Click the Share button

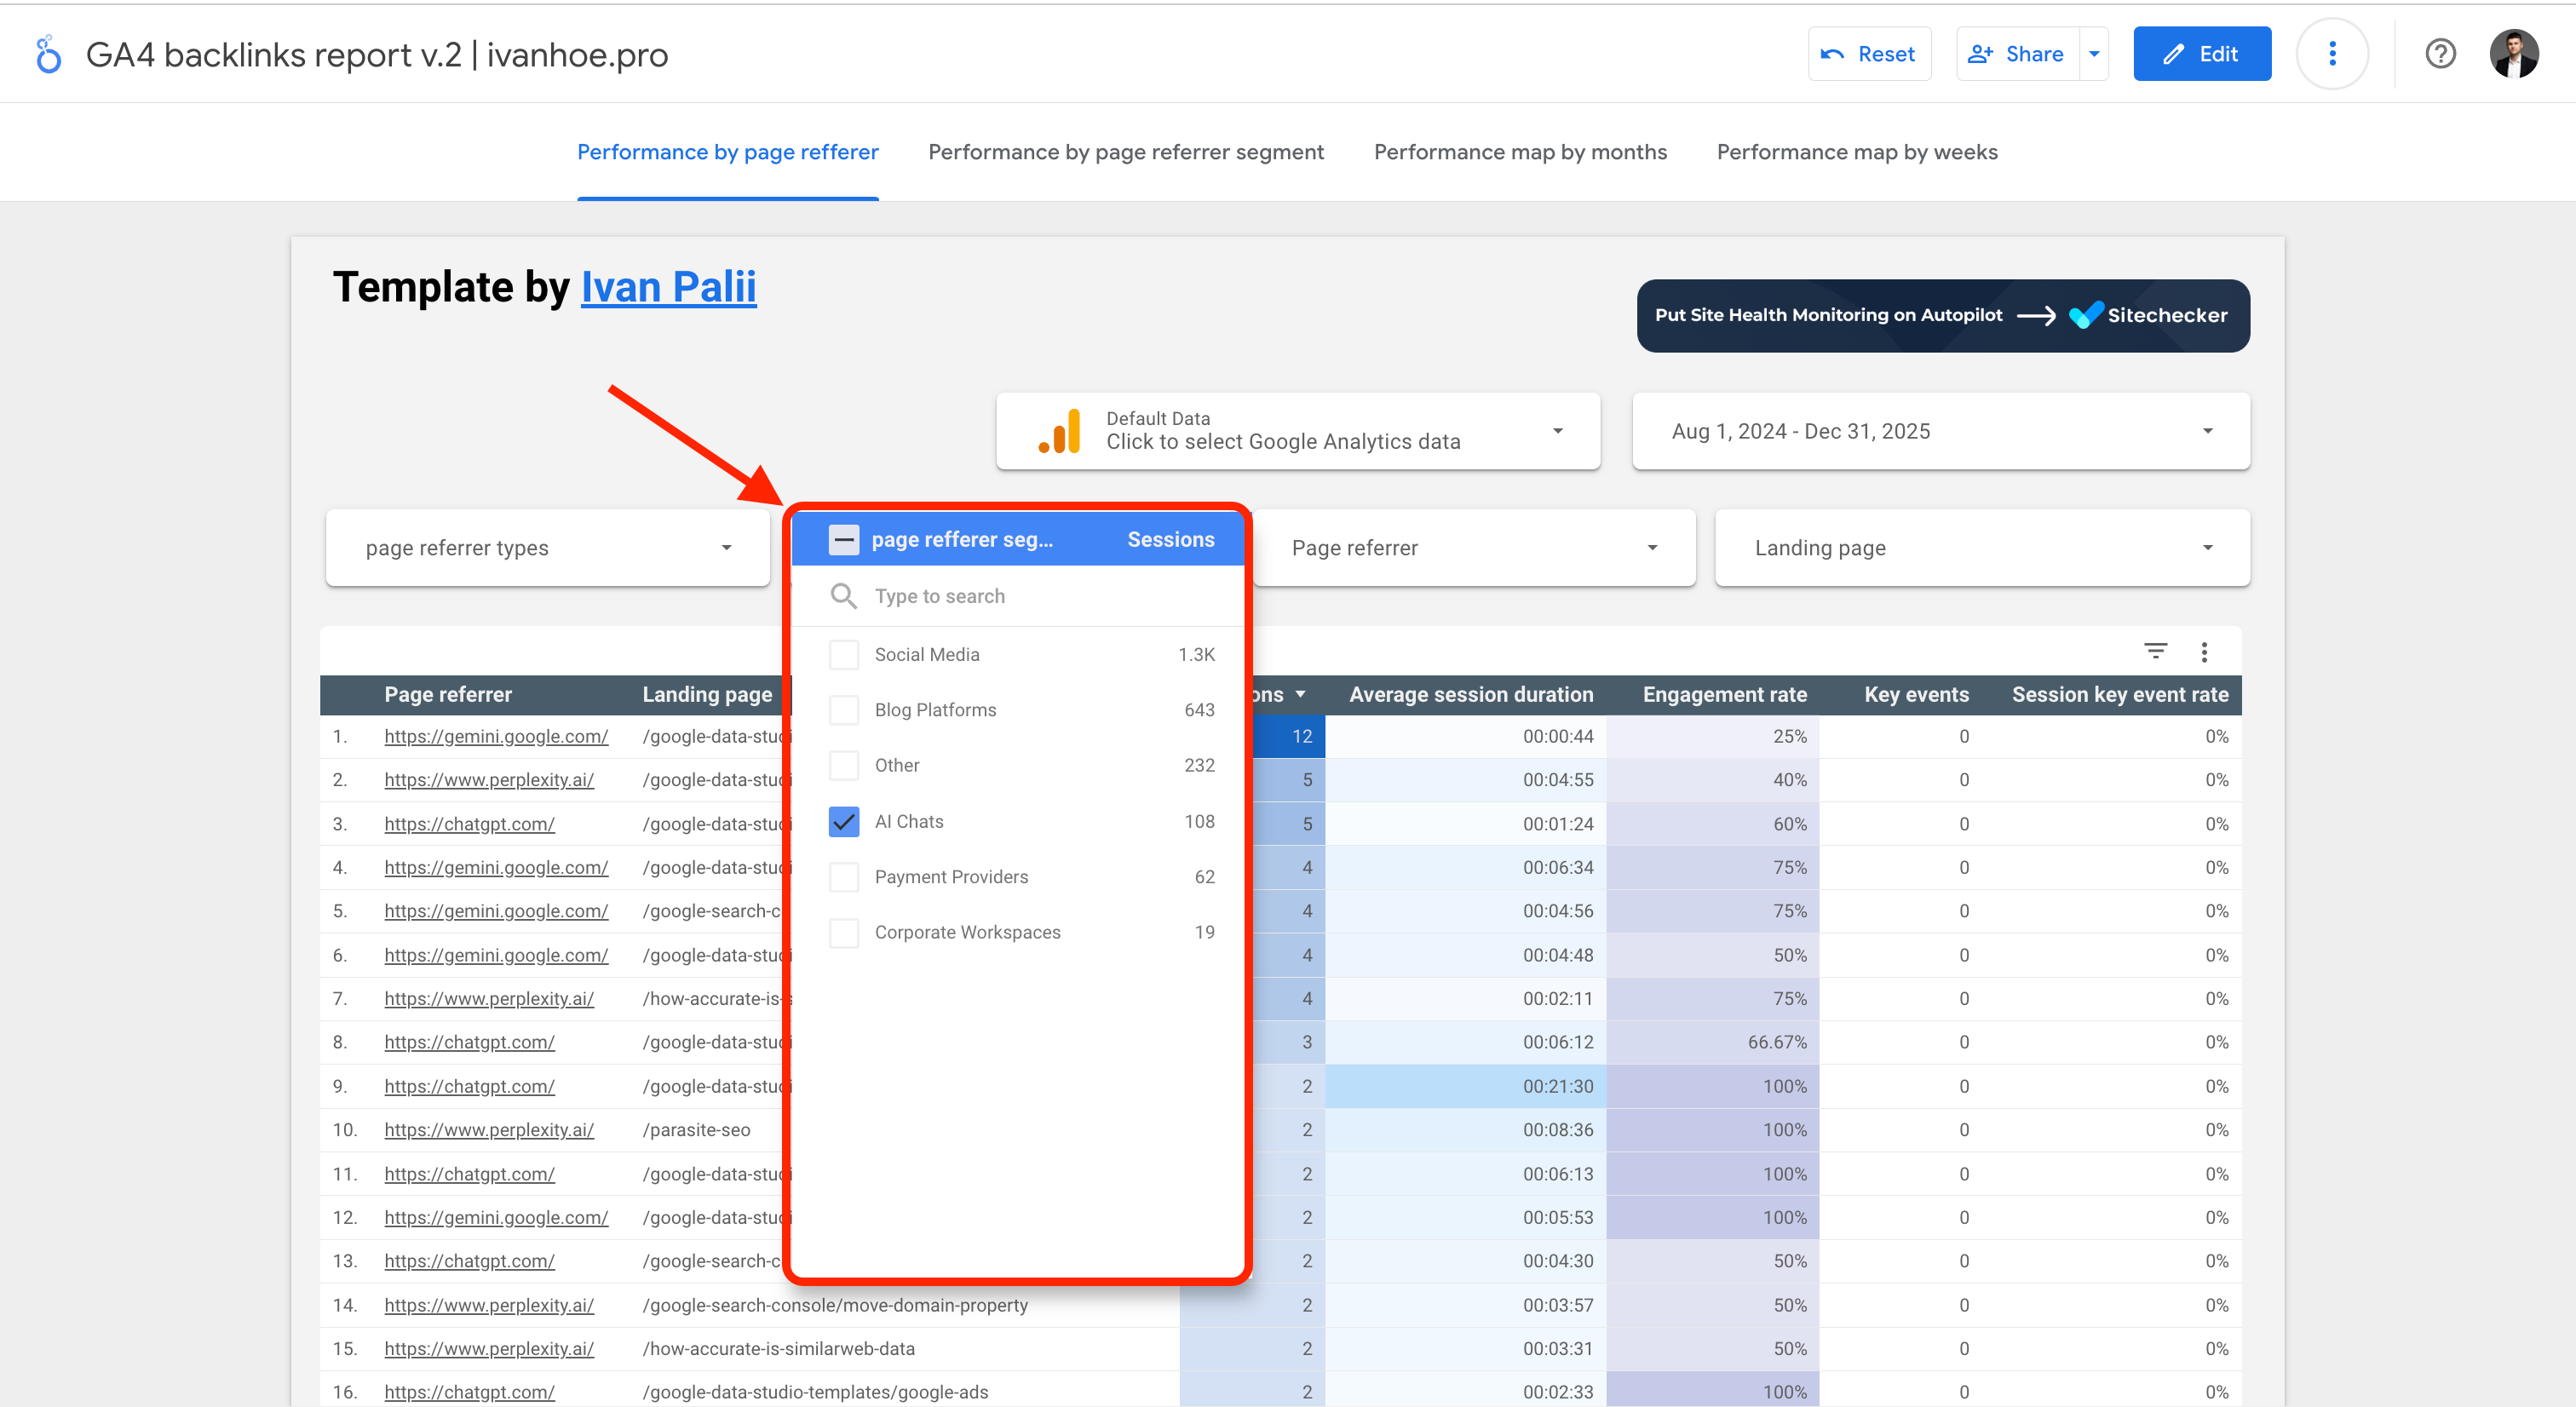click(x=2018, y=54)
